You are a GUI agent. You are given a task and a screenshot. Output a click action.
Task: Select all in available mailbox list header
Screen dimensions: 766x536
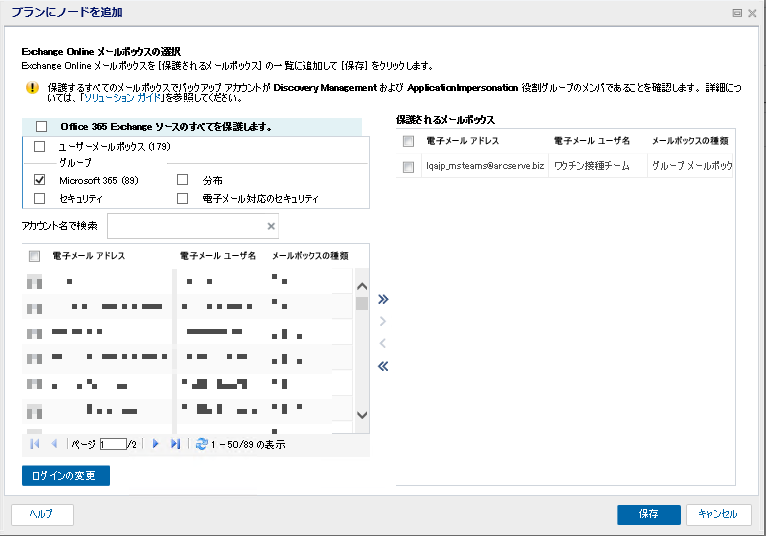[34, 256]
